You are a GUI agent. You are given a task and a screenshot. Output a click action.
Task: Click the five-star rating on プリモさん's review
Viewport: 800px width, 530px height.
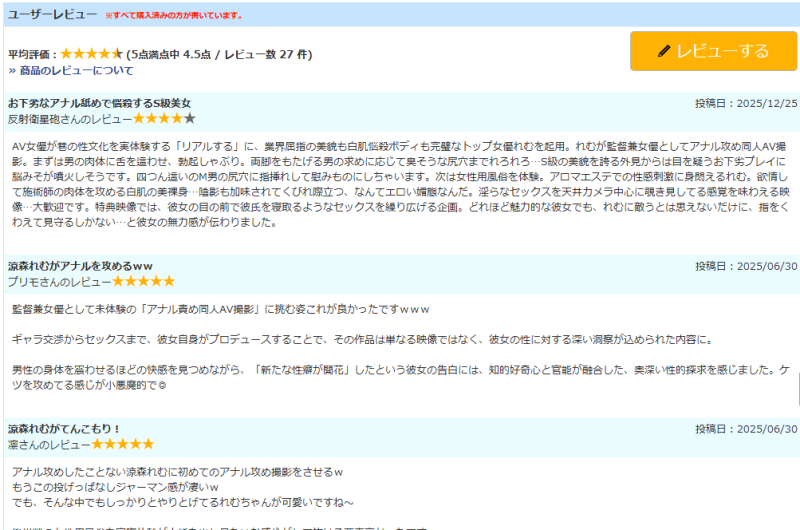(142, 282)
